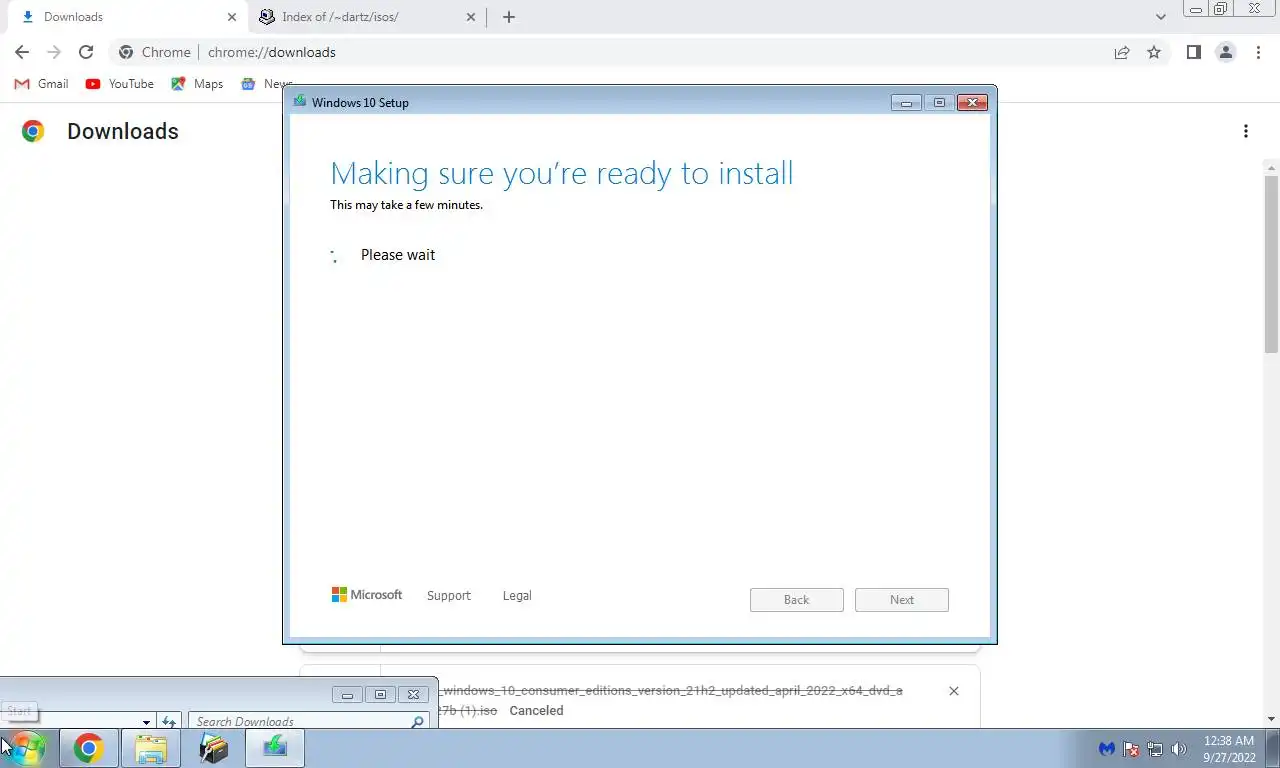Click the Windows 10 Setup taskbar icon
Image resolution: width=1280 pixels, height=768 pixels.
point(275,748)
